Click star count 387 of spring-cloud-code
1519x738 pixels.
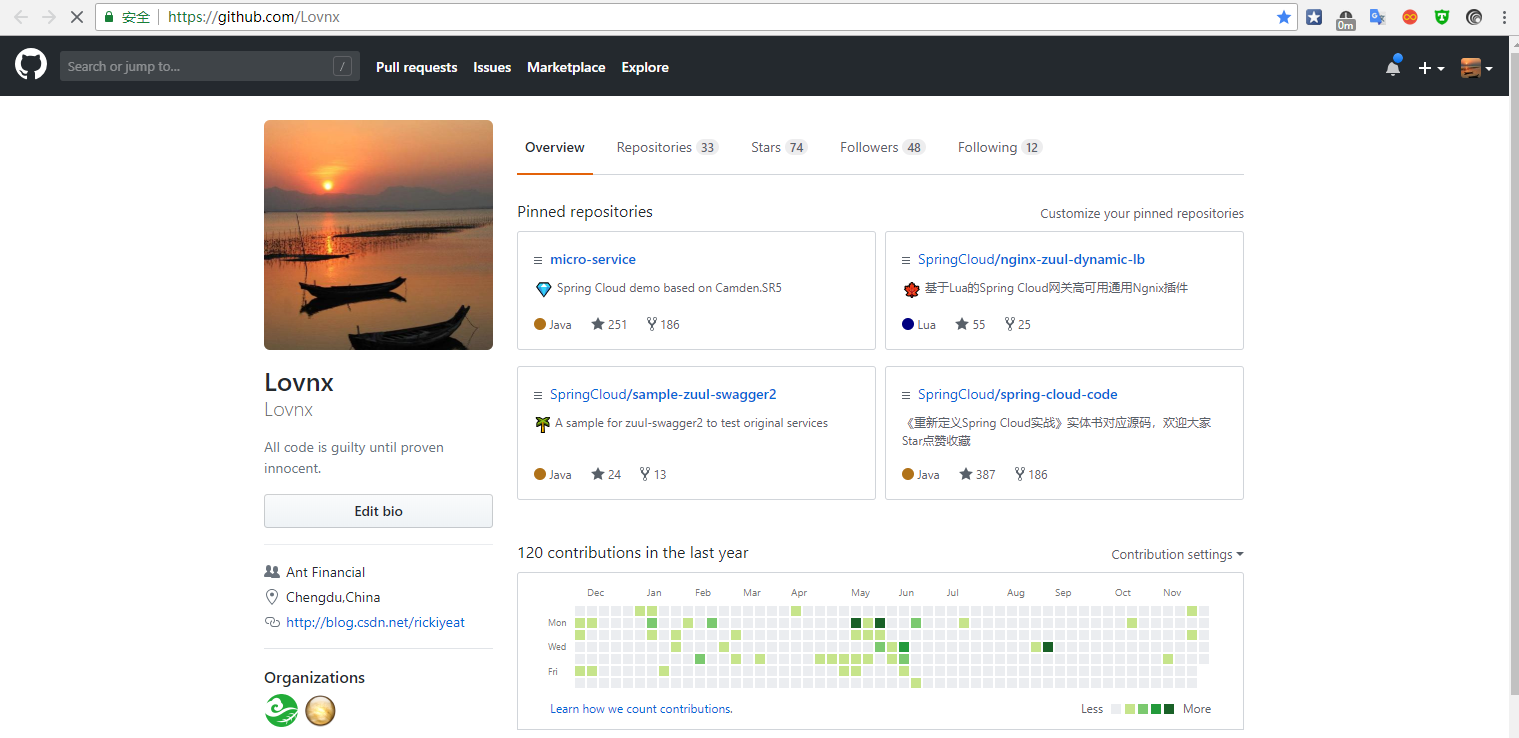[x=977, y=474]
